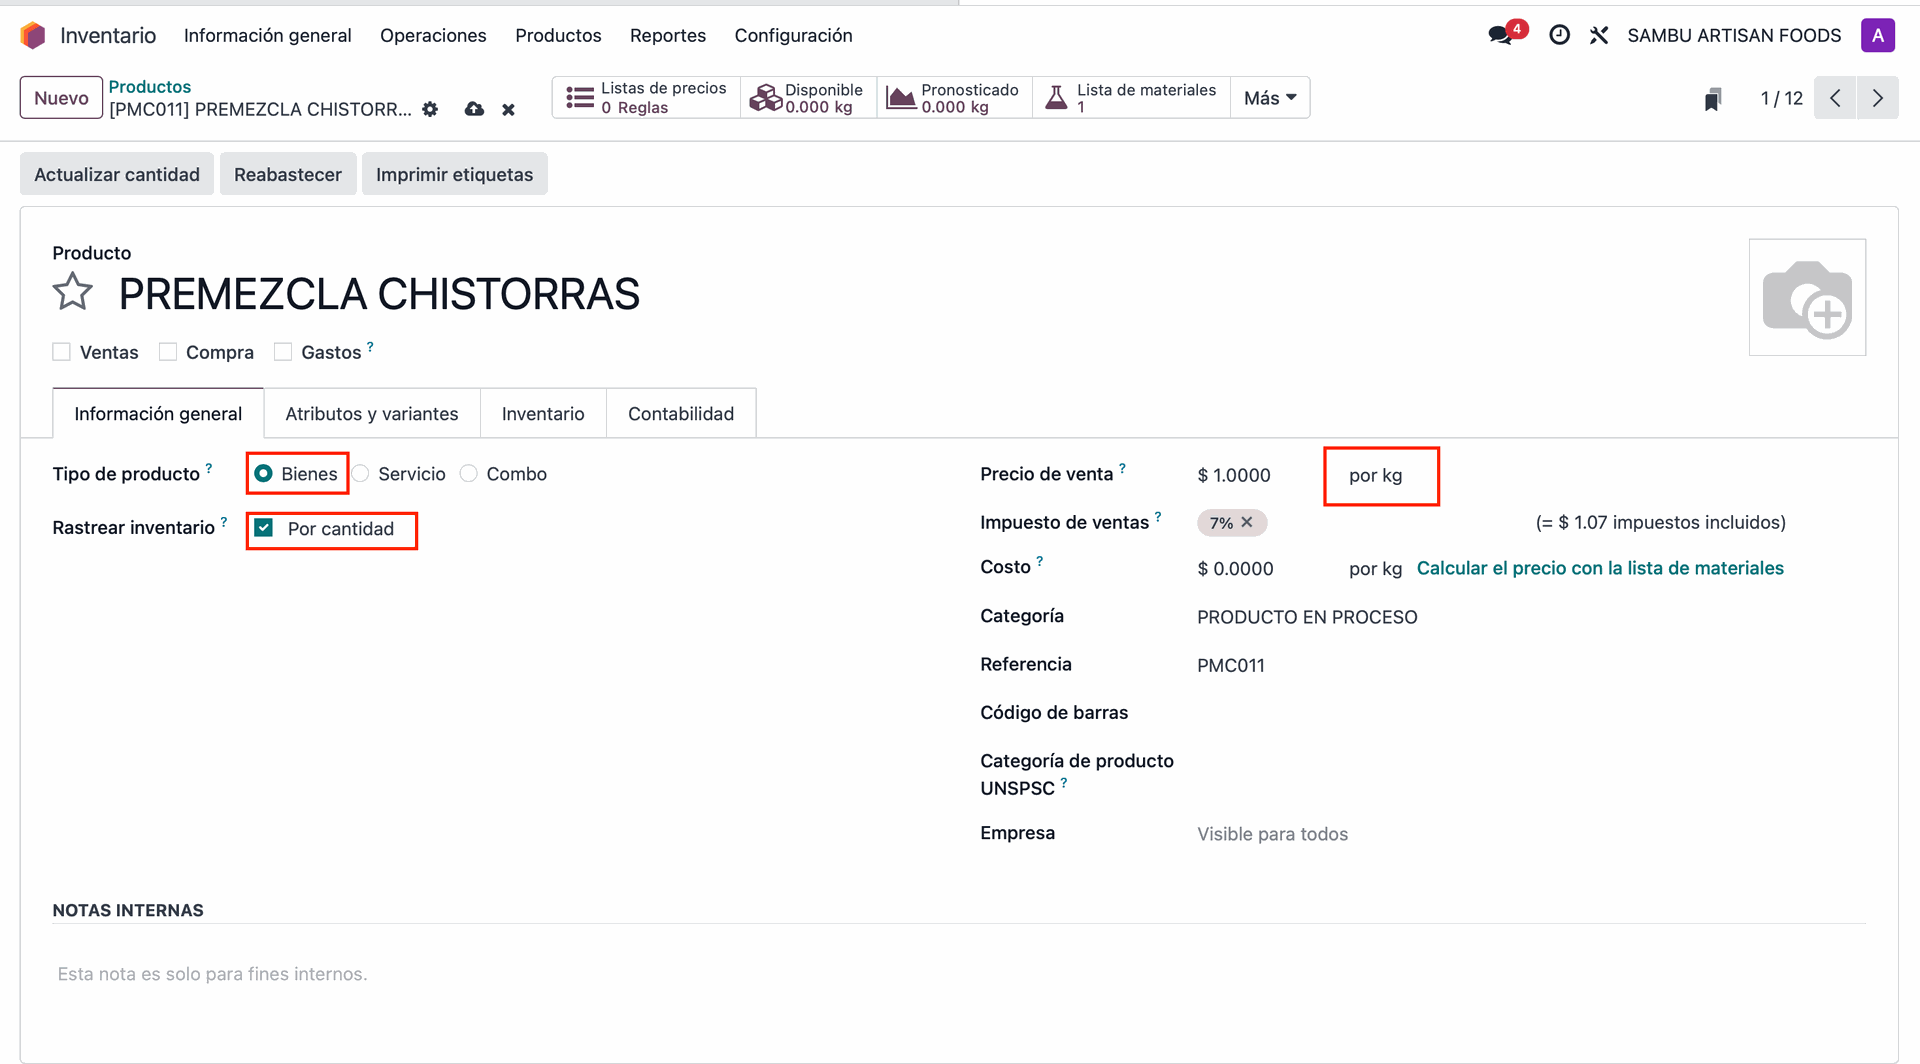Switch to the Inventario tab

(542, 414)
